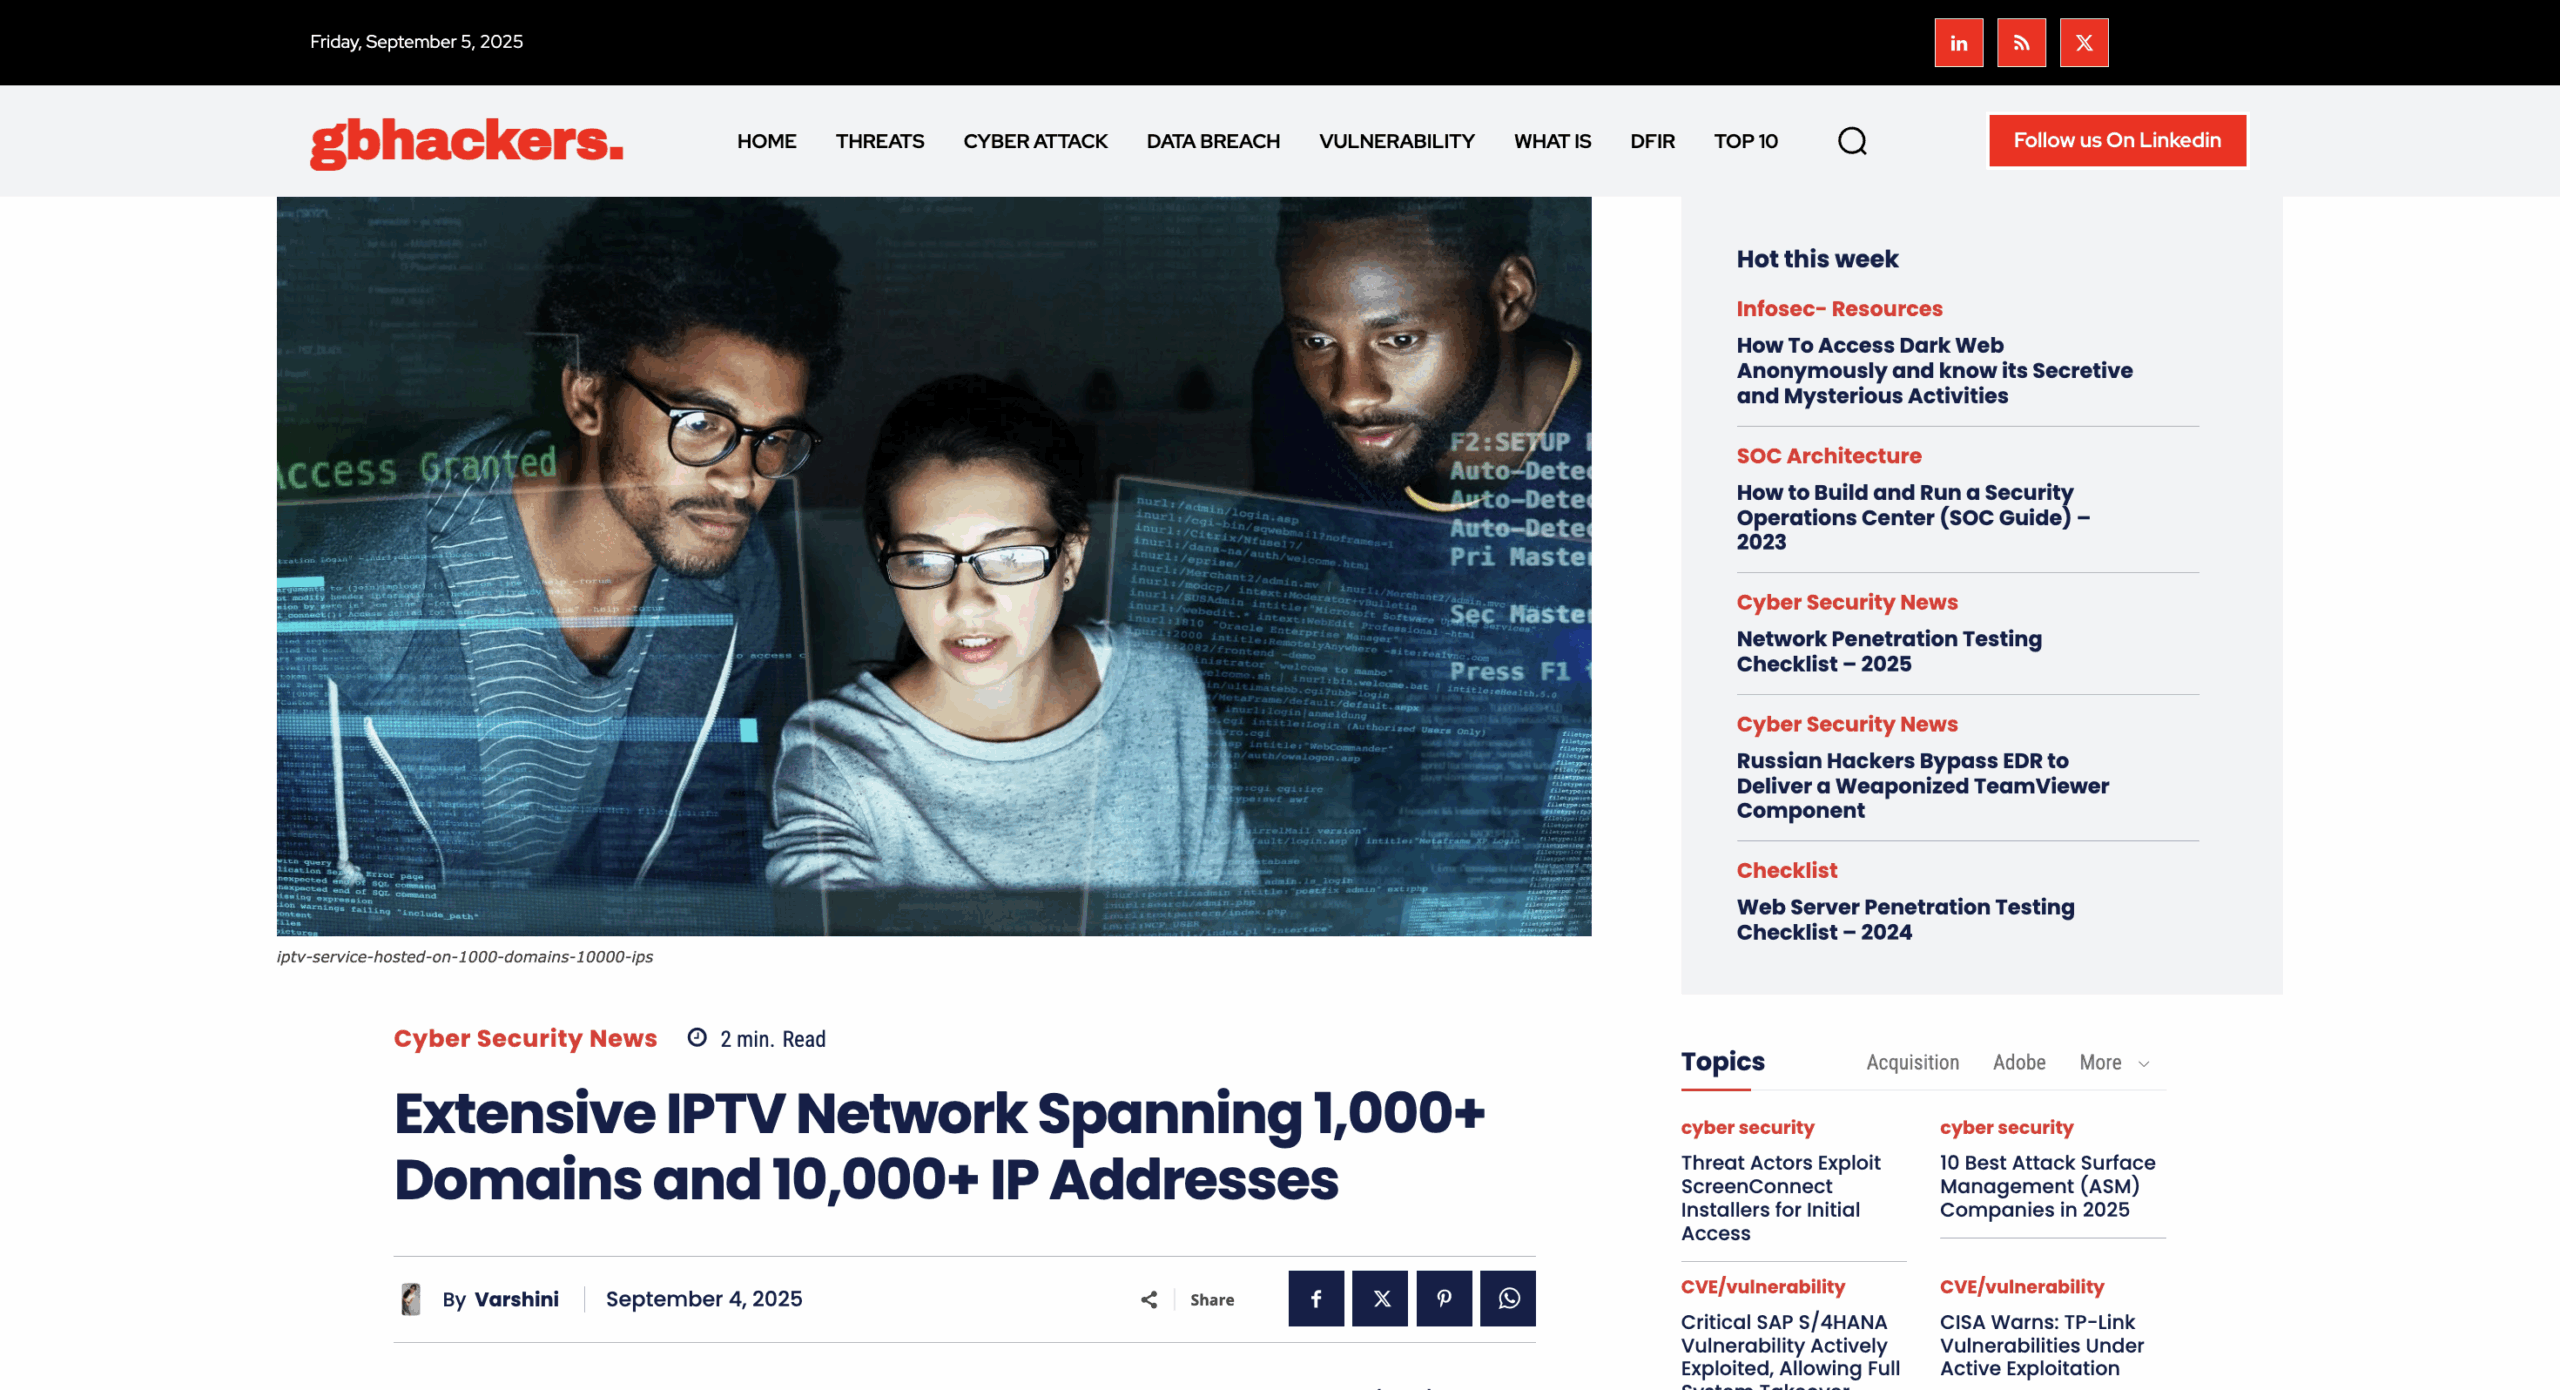Select the Adobe topic tab
Screen dimensions: 2560x1390
coord(2018,1062)
